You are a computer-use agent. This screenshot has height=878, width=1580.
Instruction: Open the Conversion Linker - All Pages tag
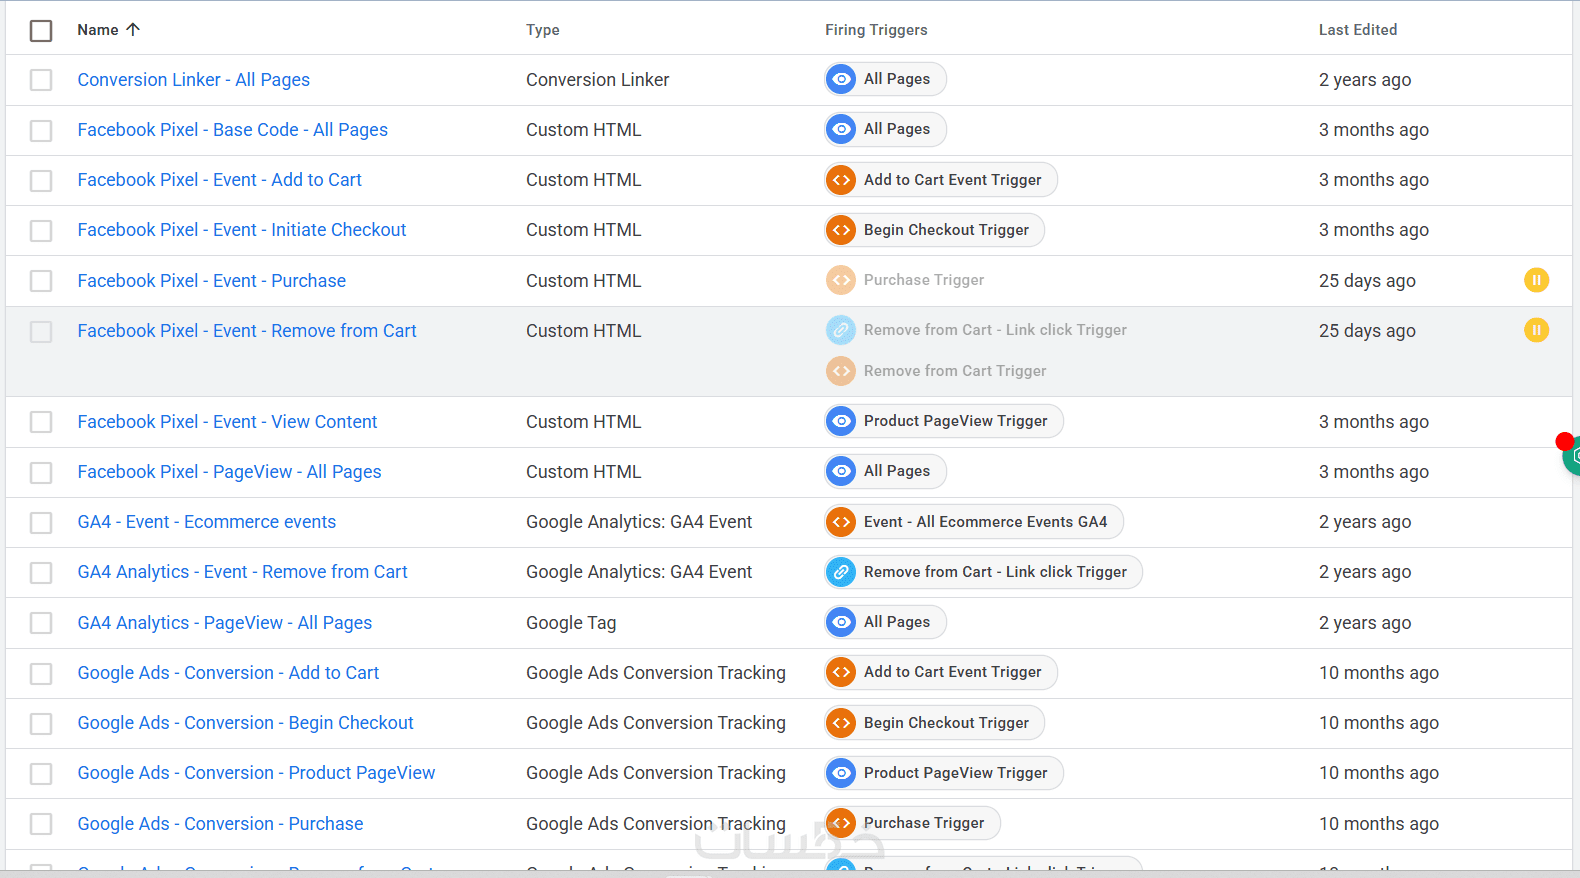194,80
